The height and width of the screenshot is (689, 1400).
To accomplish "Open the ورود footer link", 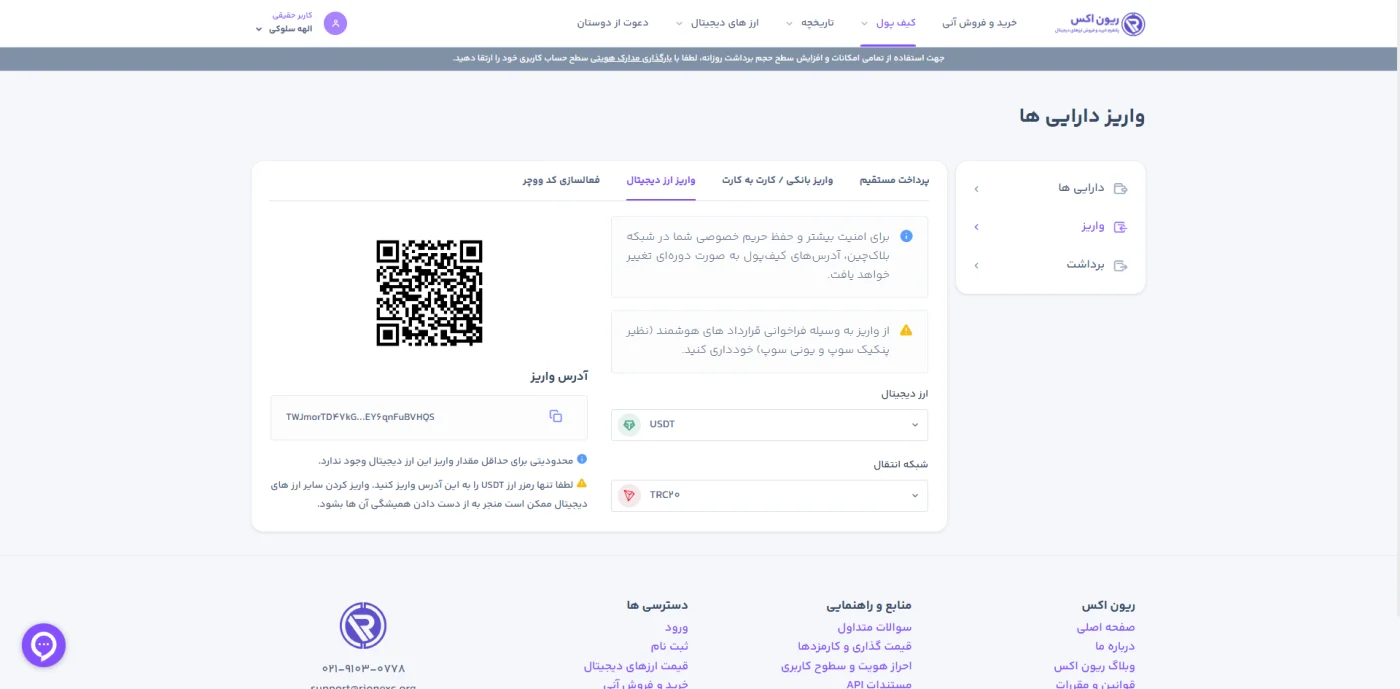I will click(x=676, y=627).
